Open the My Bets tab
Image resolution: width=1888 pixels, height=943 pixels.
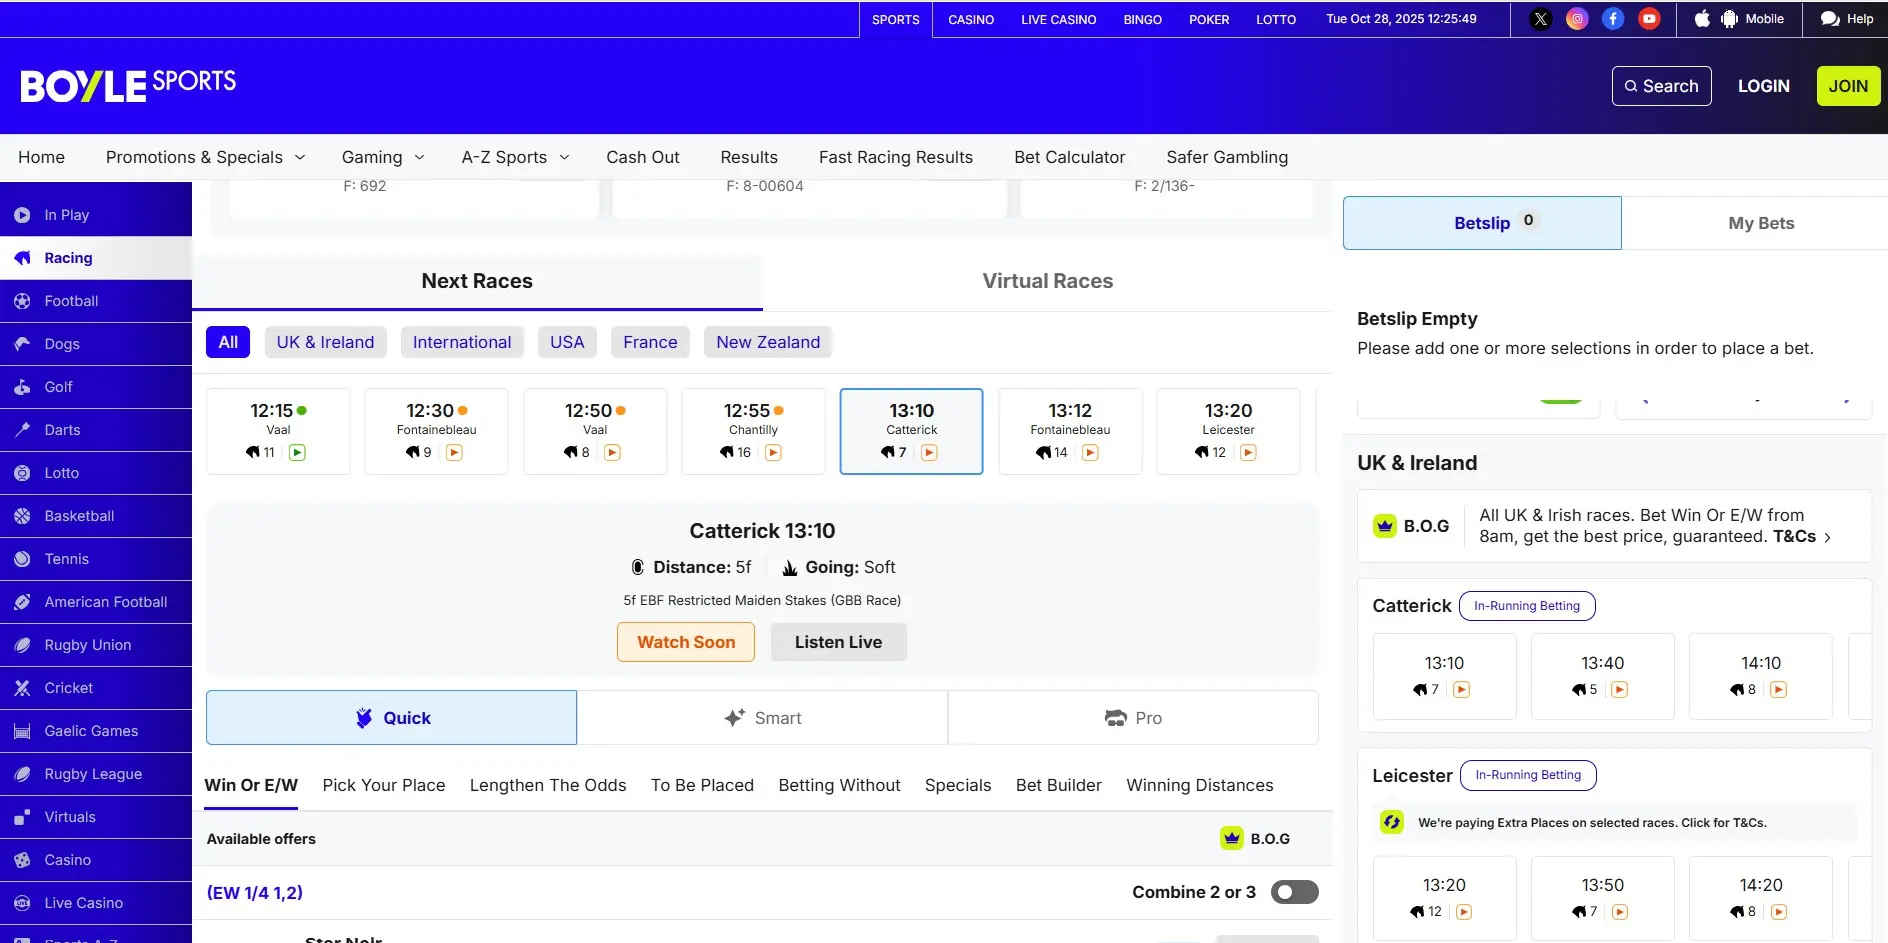(x=1760, y=223)
